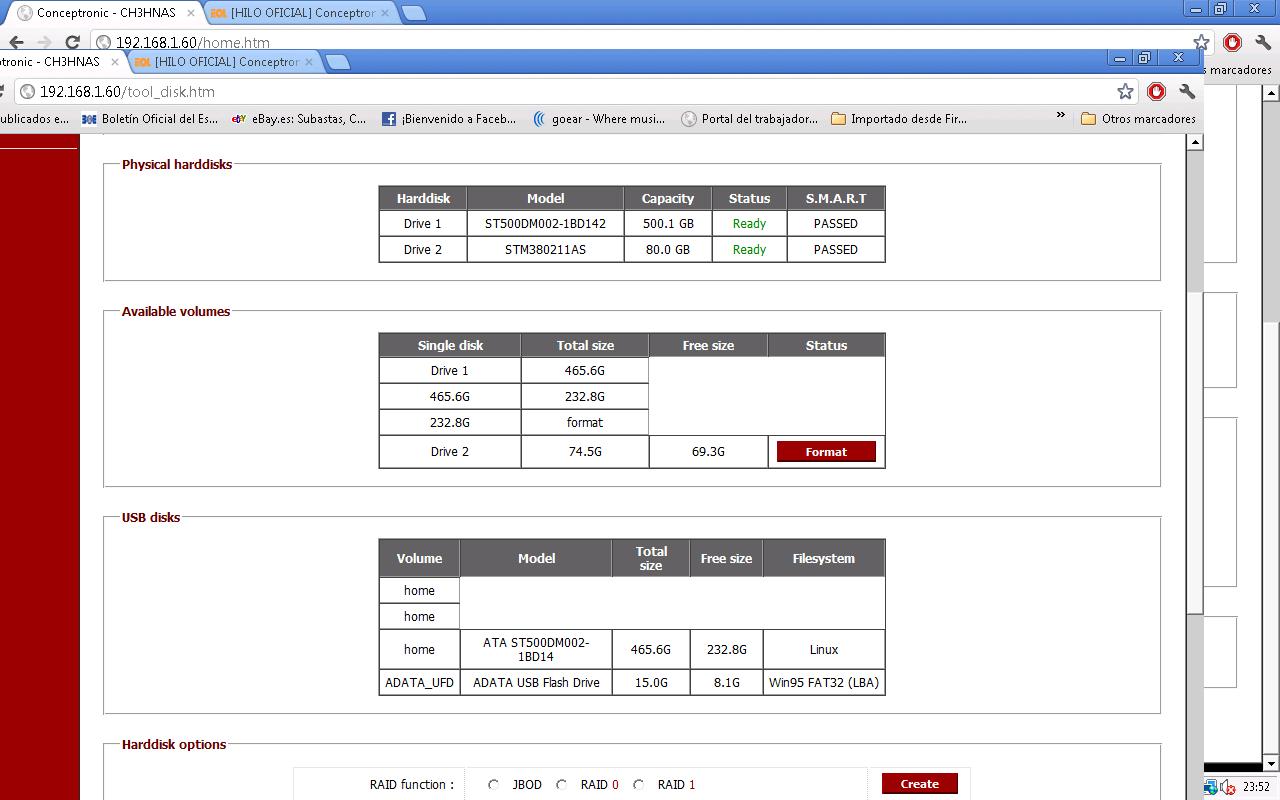Click the ADATA_UFD volume cell
Image resolution: width=1280 pixels, height=800 pixels.
click(x=419, y=683)
